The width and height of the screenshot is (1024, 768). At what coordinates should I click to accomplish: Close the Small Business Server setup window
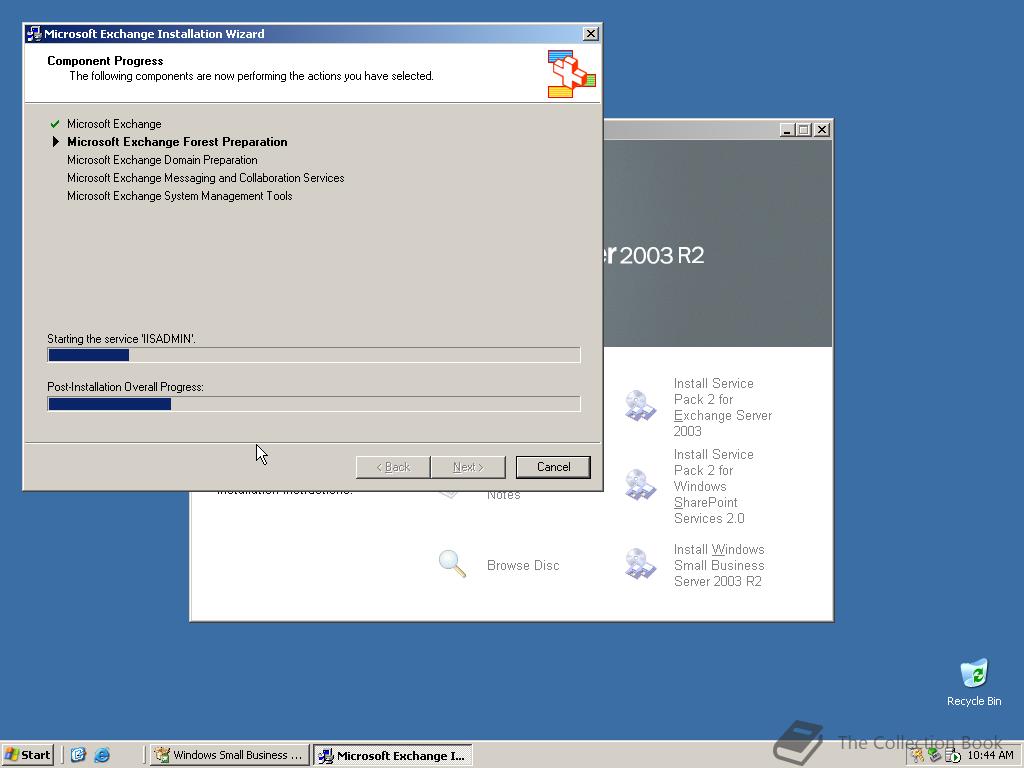tap(822, 130)
